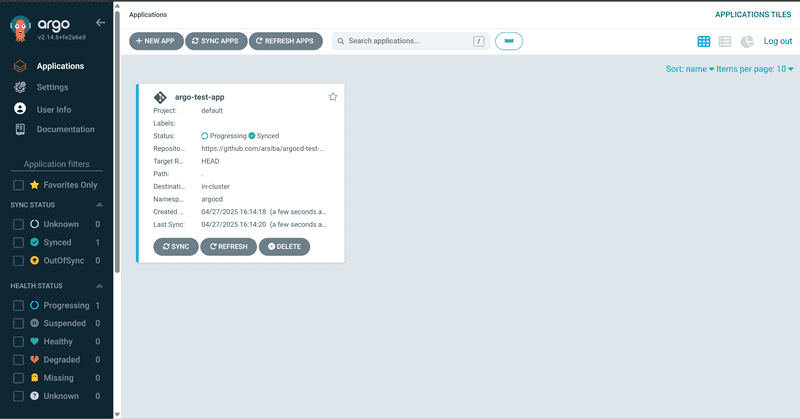Collapse the SYNC STATUS filter section
This screenshot has height=419, width=800.
[x=99, y=205]
